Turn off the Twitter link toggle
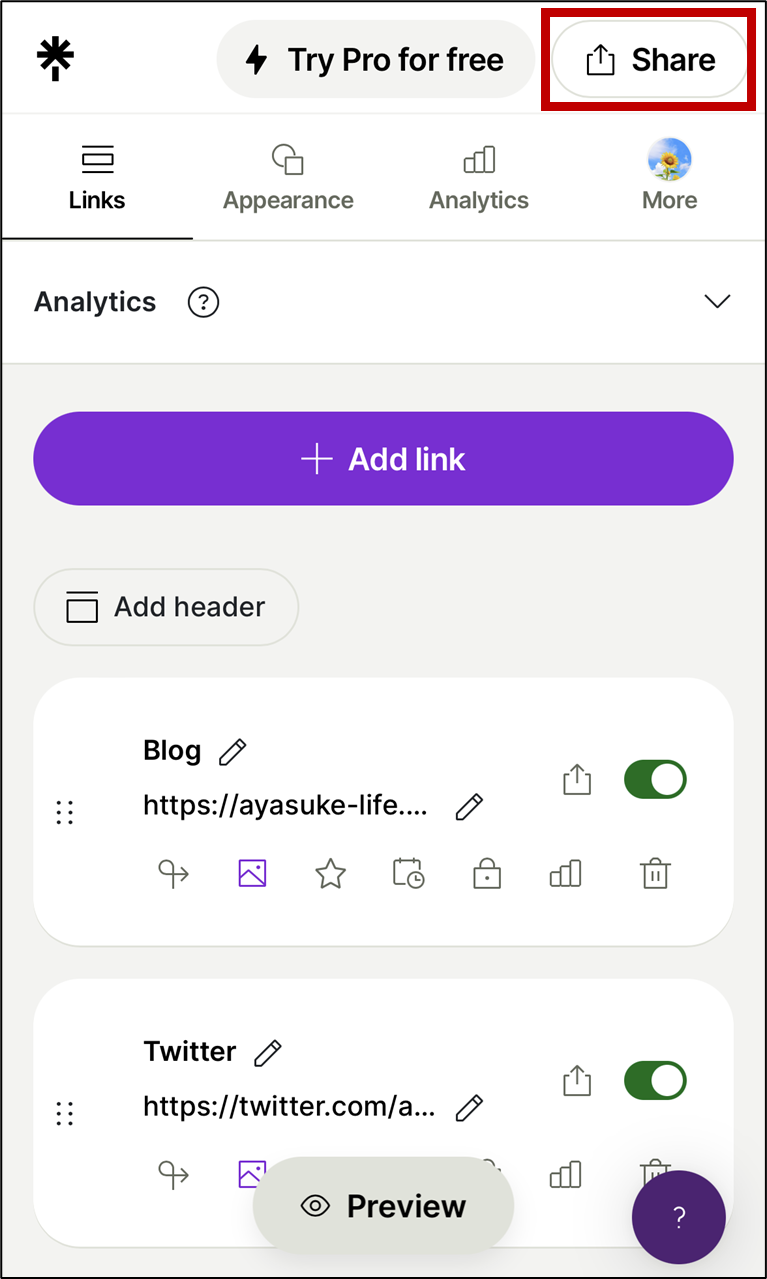This screenshot has width=767, height=1279. [655, 1081]
